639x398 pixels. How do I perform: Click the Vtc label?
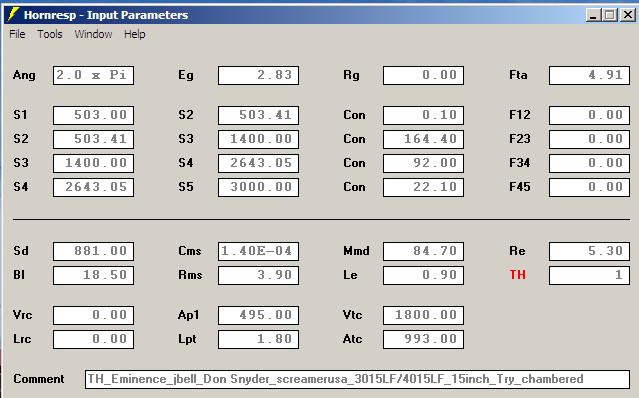coord(353,315)
